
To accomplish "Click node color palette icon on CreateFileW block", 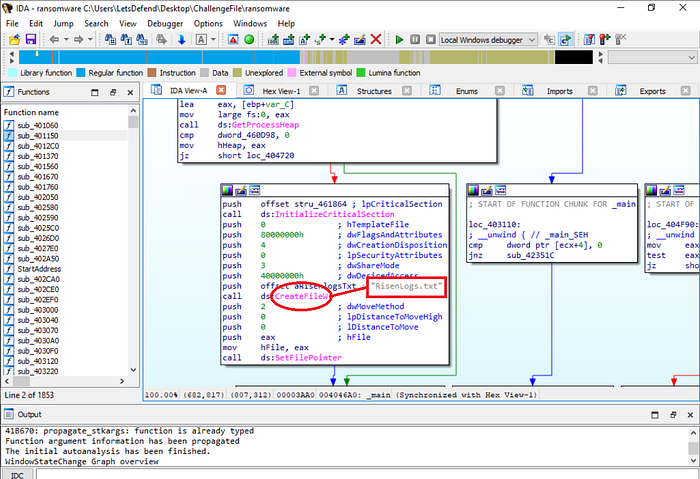I will 228,191.
